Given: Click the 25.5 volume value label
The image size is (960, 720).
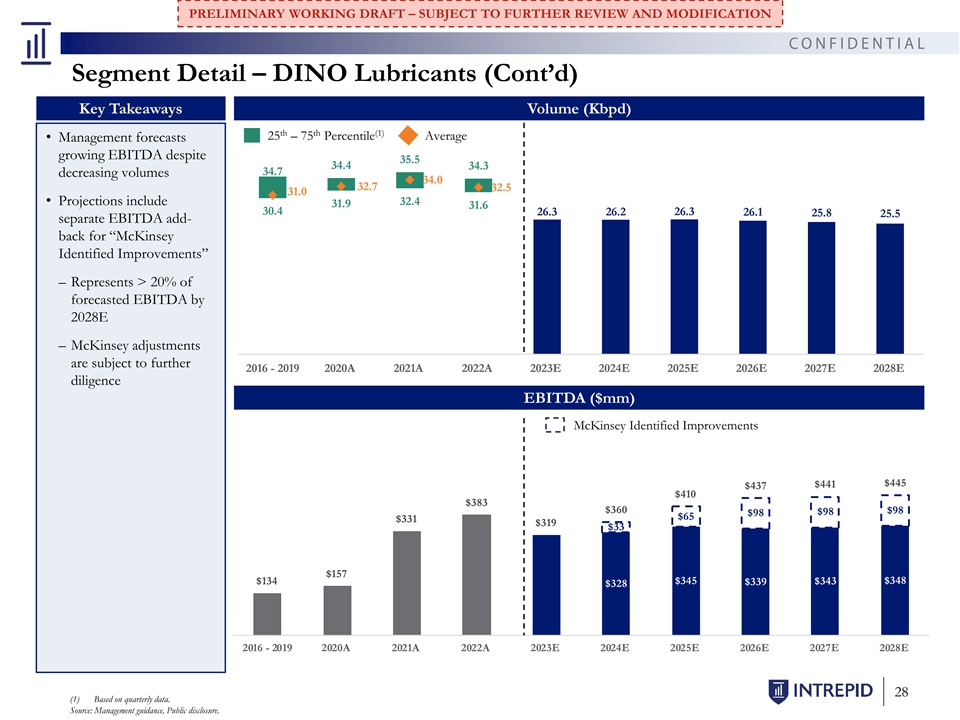Looking at the screenshot, I should [890, 213].
